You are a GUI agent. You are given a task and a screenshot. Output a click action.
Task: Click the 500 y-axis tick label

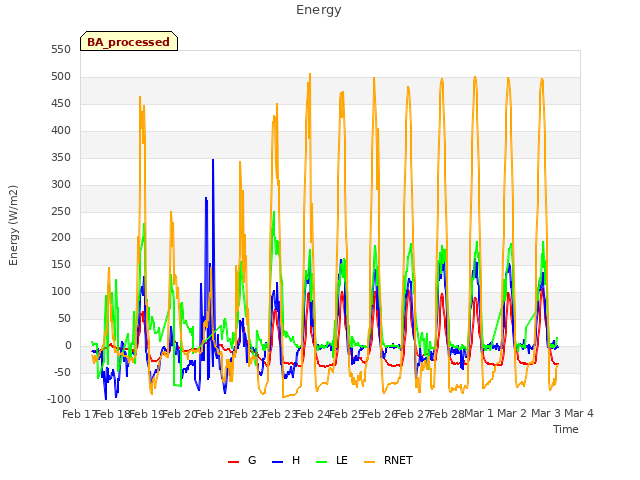click(61, 77)
